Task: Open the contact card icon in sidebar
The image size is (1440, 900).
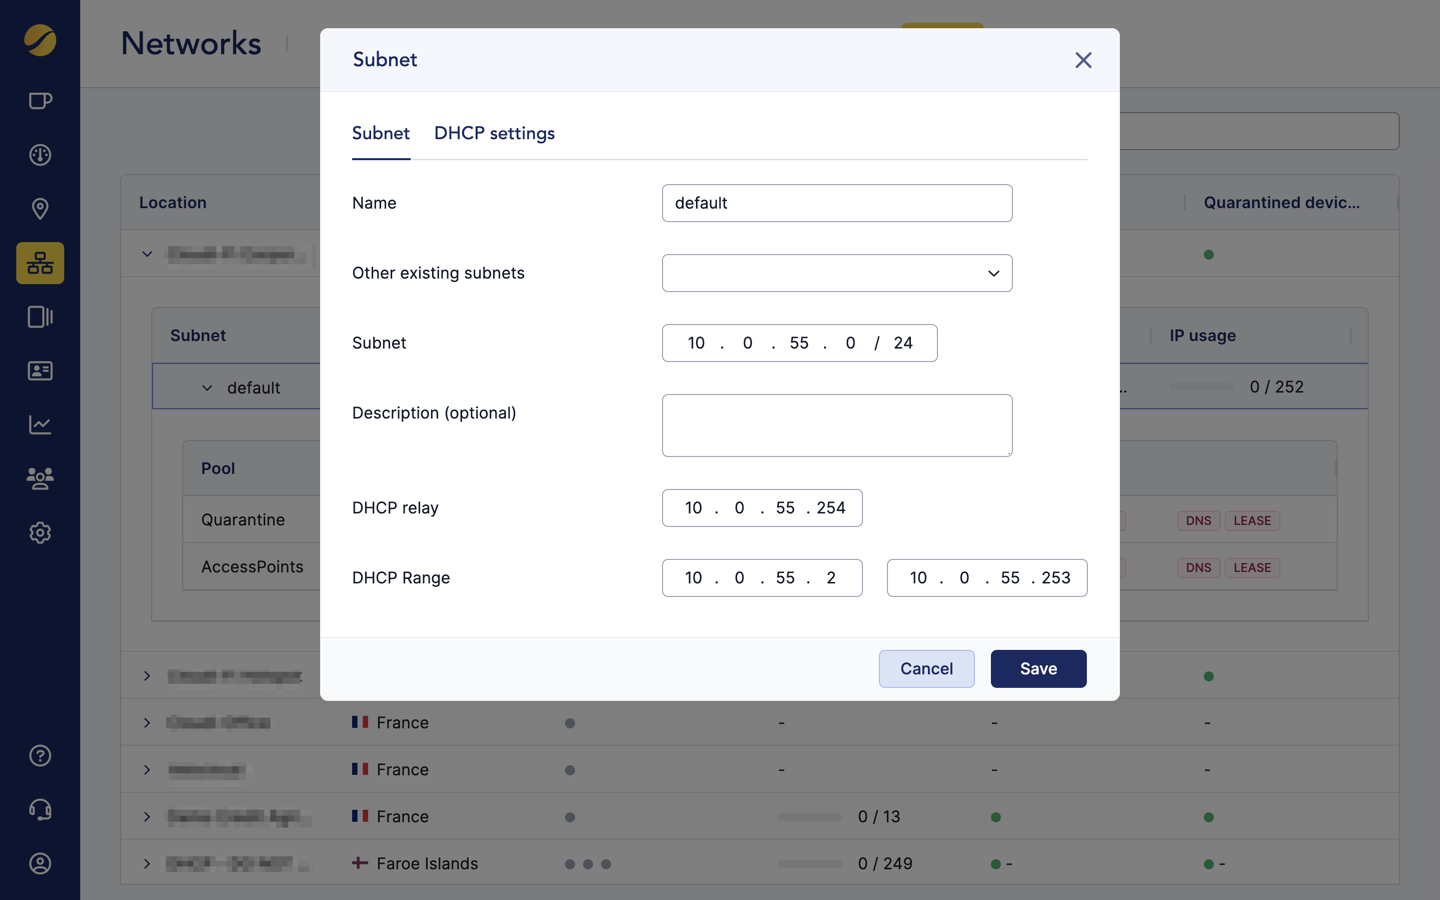Action: 40,370
